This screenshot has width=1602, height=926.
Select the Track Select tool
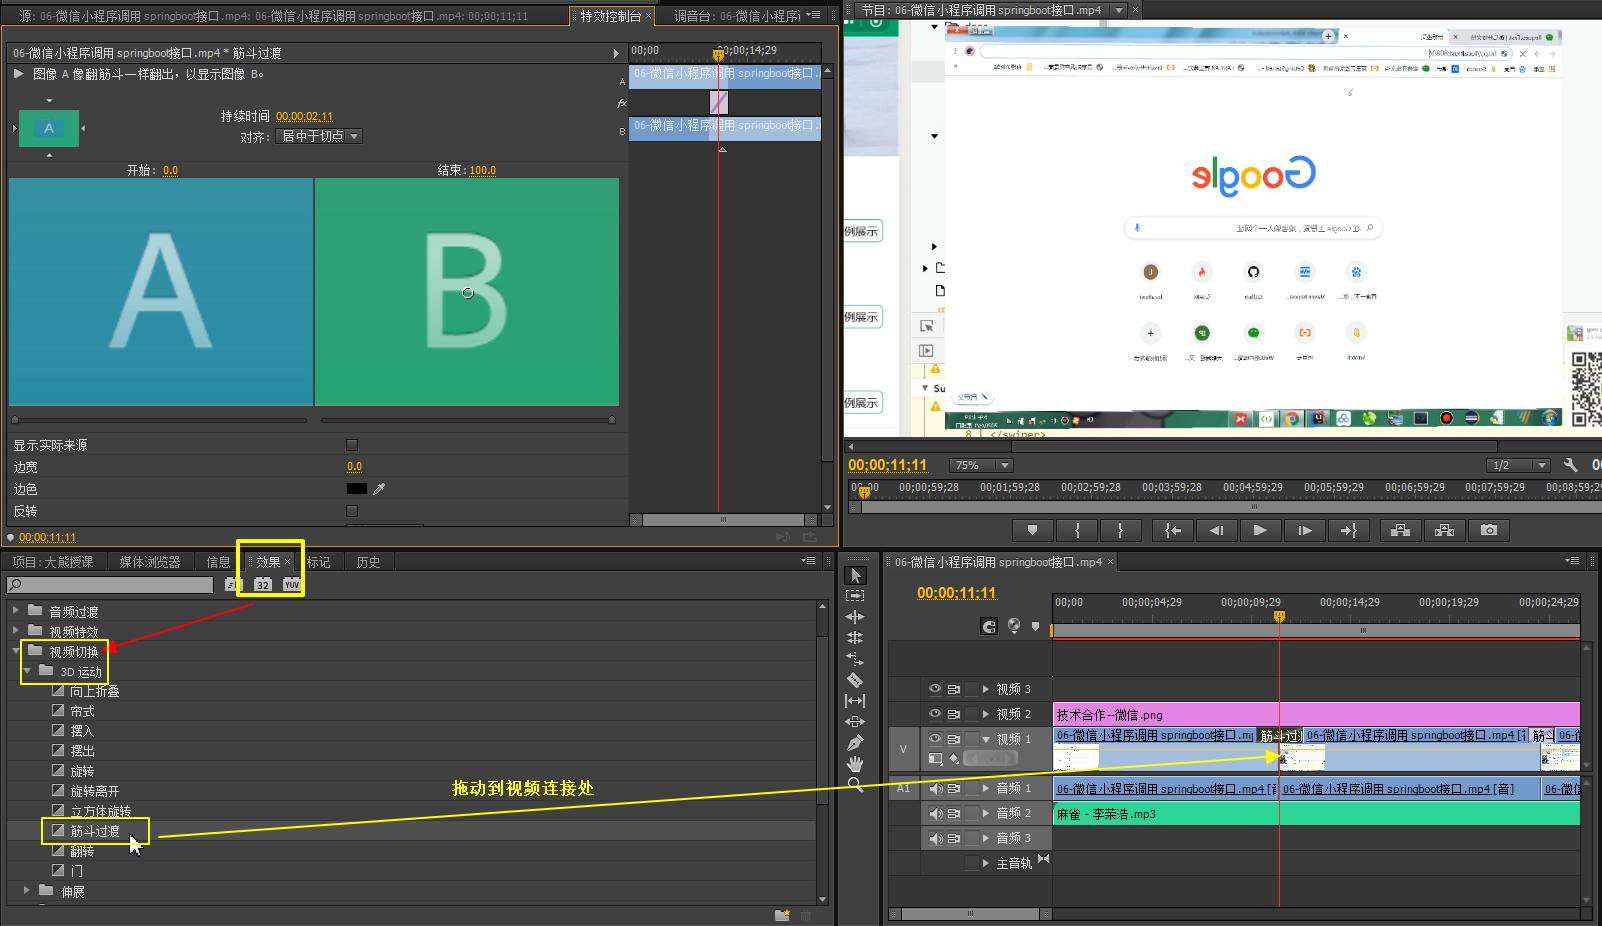[x=855, y=596]
